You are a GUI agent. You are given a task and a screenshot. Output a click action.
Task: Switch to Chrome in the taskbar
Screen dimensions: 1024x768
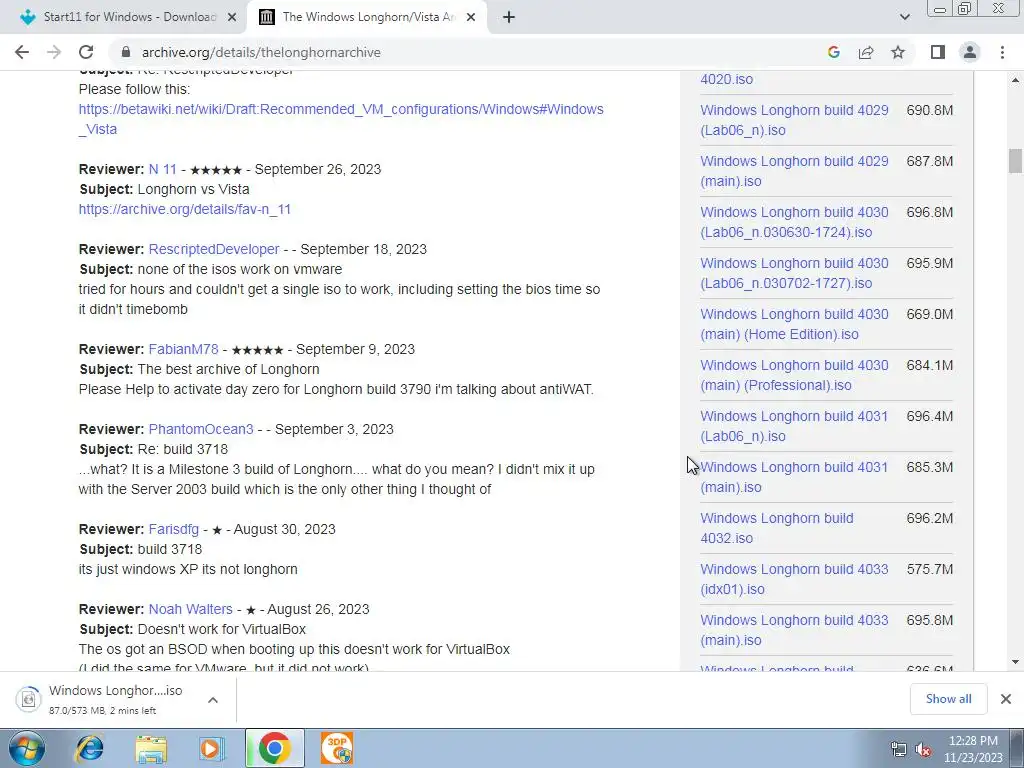(x=274, y=748)
